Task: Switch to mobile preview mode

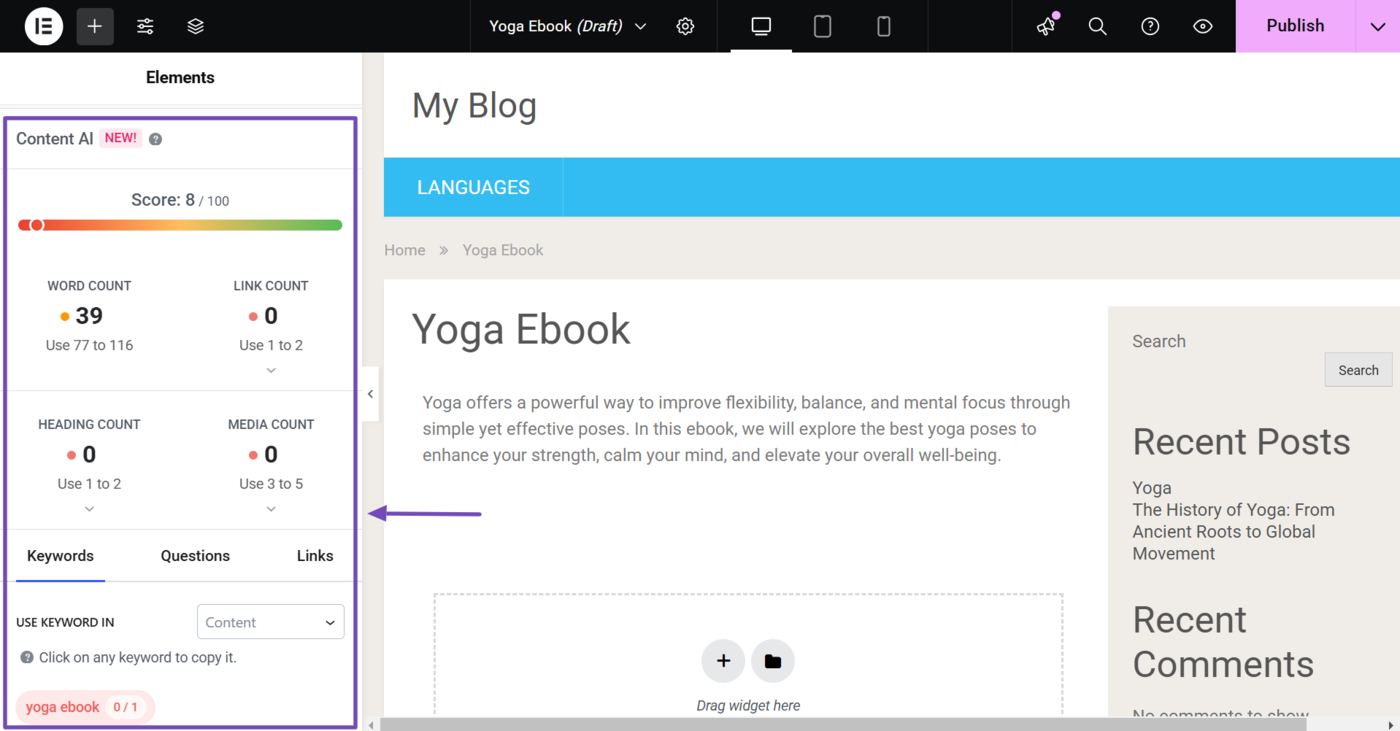Action: (883, 26)
